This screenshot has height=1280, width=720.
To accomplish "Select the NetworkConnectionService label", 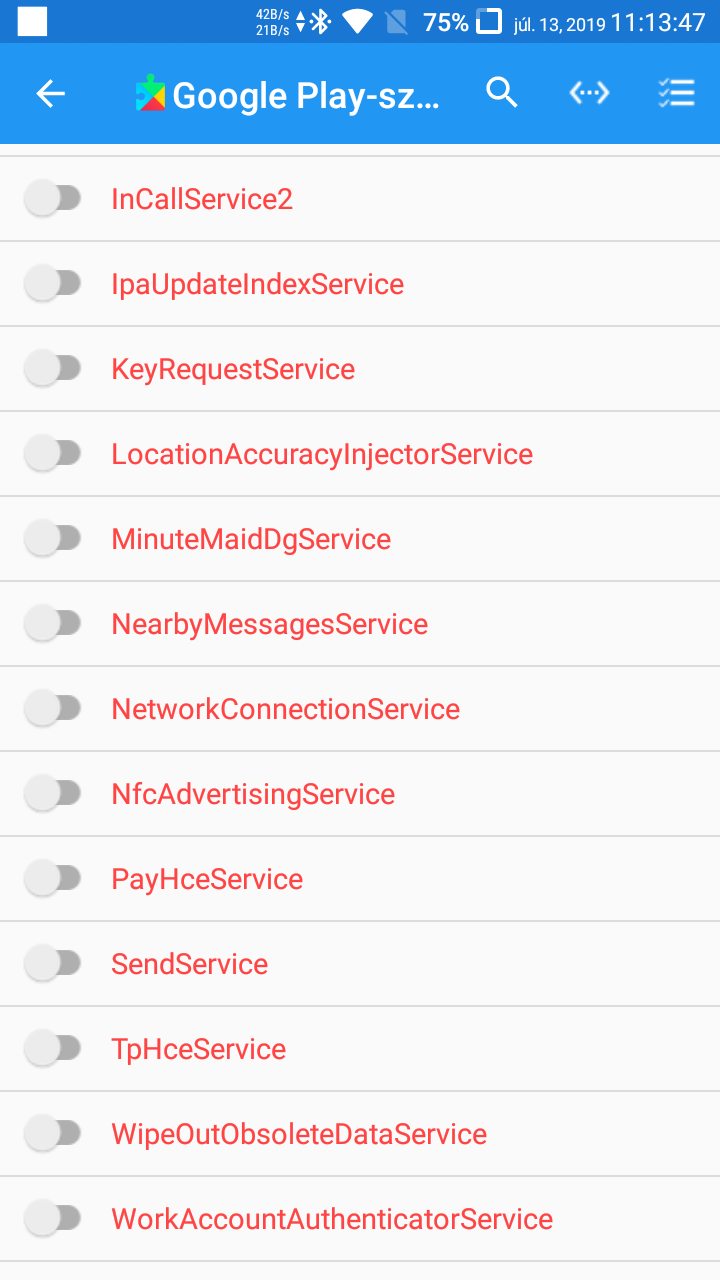I will click(286, 709).
